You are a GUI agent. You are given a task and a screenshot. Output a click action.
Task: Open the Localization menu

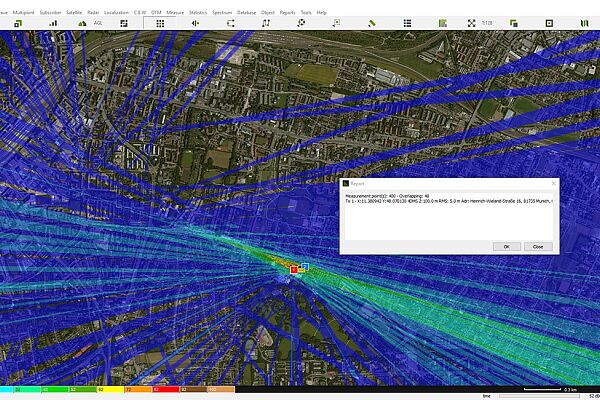click(x=115, y=12)
